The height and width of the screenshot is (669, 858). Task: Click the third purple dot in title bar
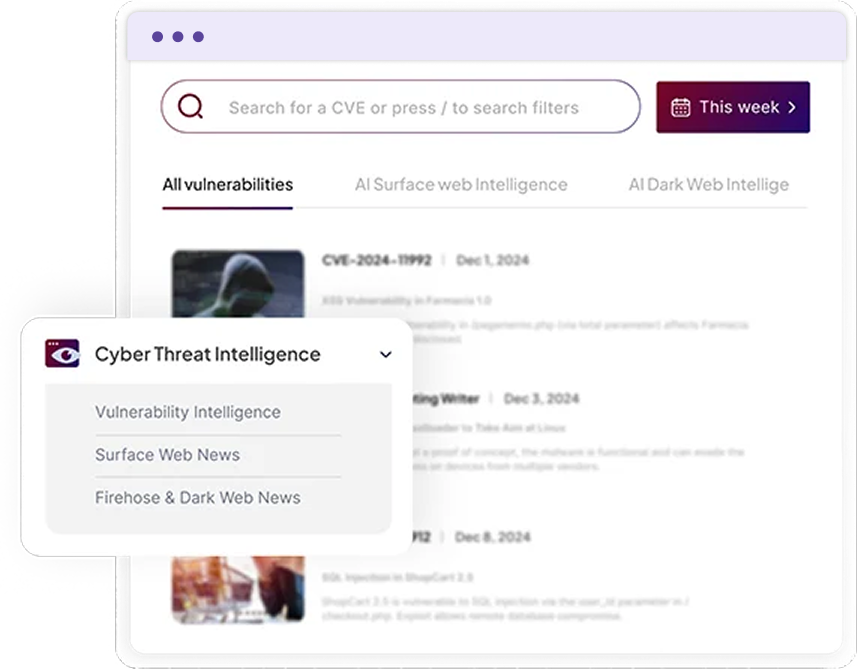(x=198, y=37)
